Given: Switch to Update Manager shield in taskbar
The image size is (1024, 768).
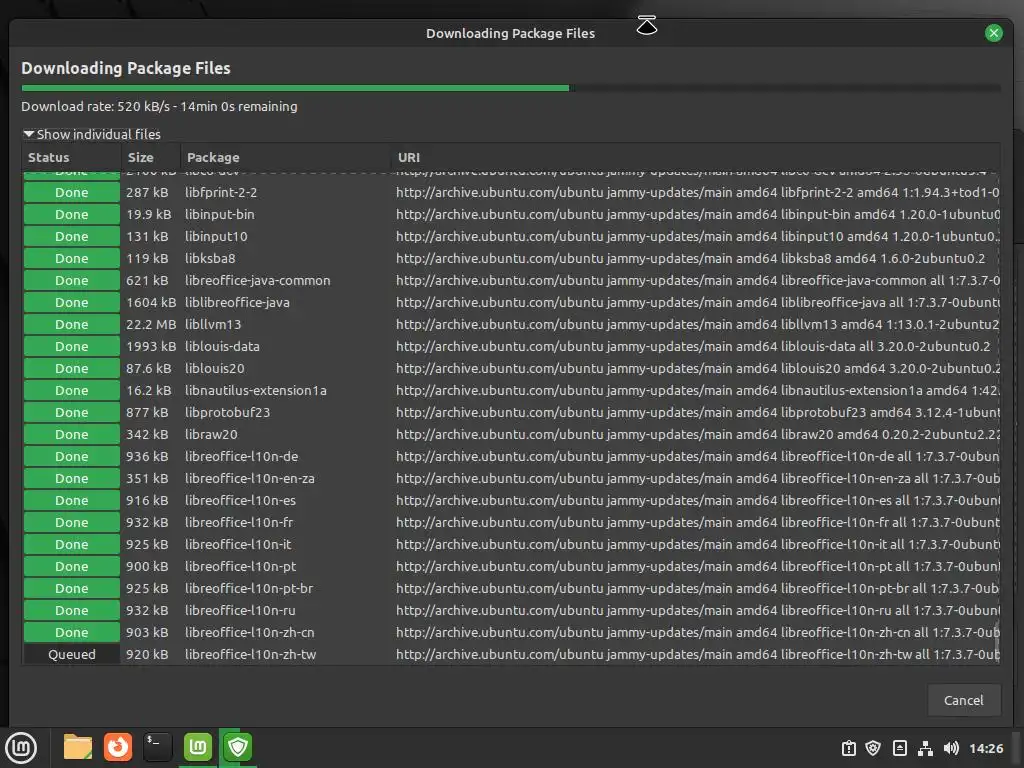Looking at the screenshot, I should tap(238, 747).
